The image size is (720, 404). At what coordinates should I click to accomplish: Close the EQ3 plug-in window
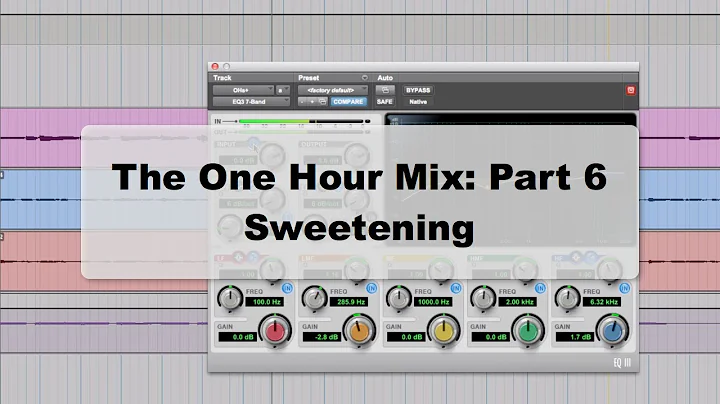[214, 66]
